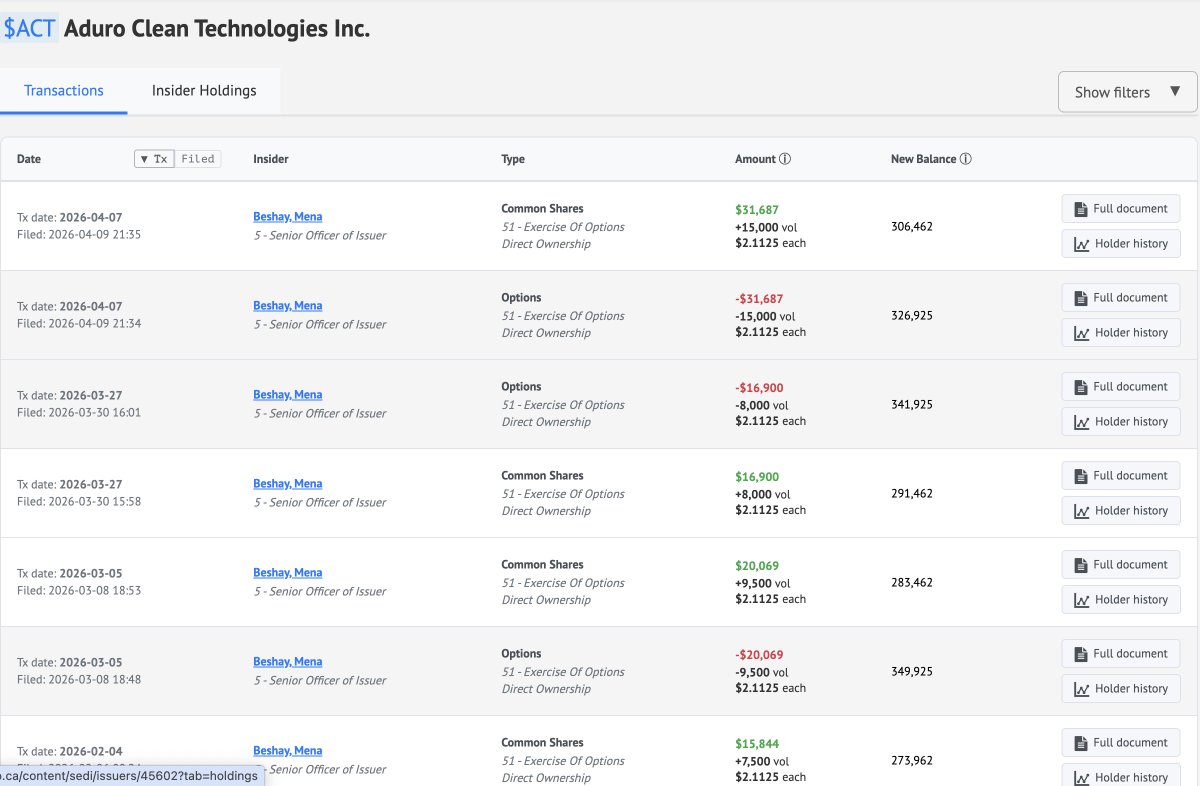Open Beshay, Mena link filed 2026-03-08 18:48

(x=287, y=662)
